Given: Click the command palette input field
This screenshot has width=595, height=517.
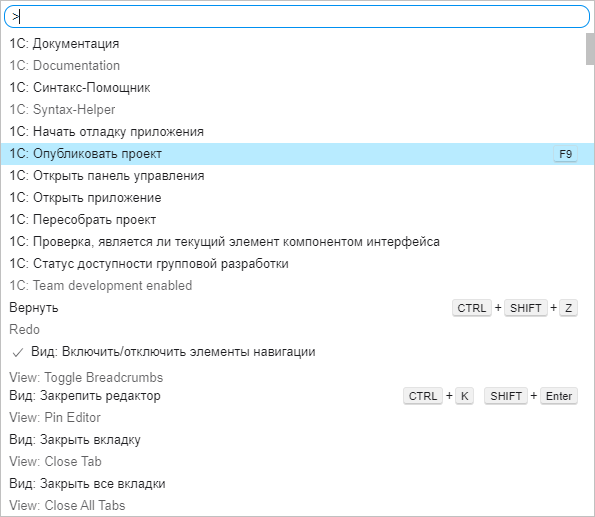Looking at the screenshot, I should click(297, 17).
